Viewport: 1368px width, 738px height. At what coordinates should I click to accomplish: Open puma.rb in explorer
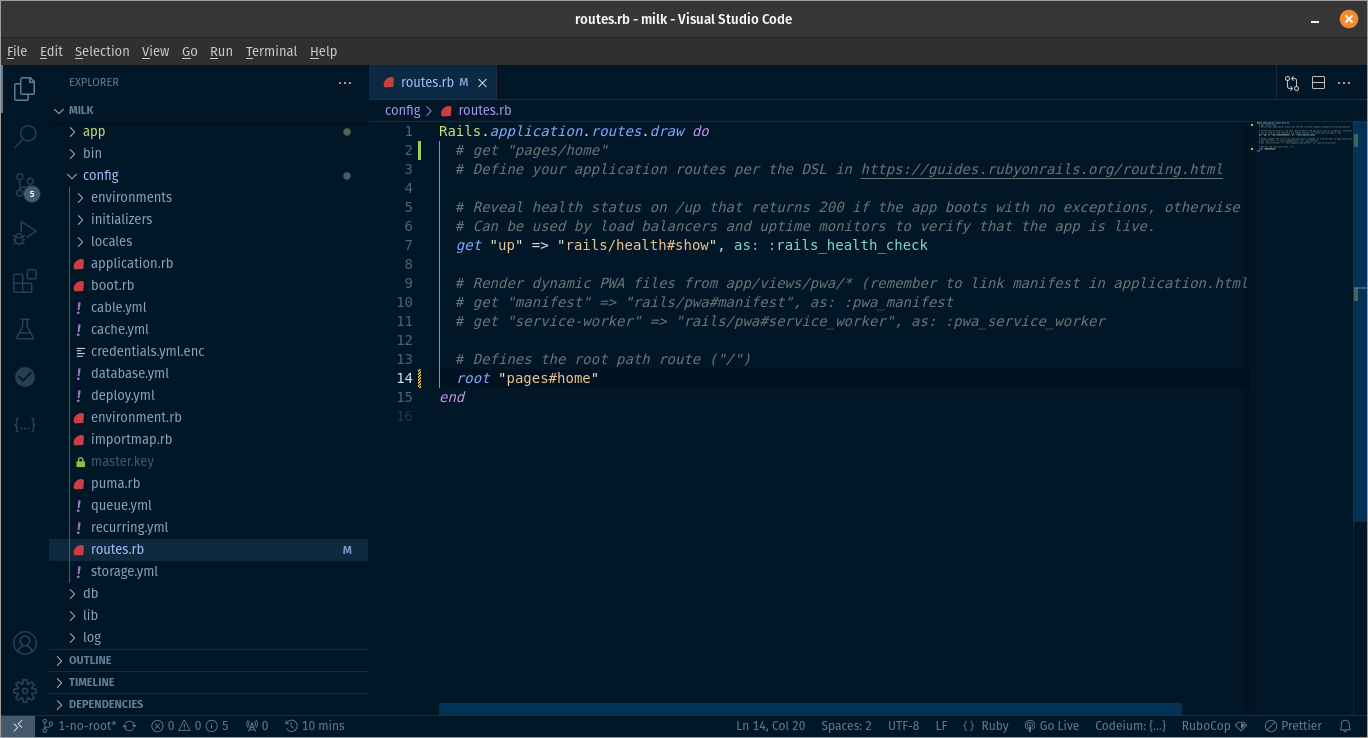click(x=208, y=484)
